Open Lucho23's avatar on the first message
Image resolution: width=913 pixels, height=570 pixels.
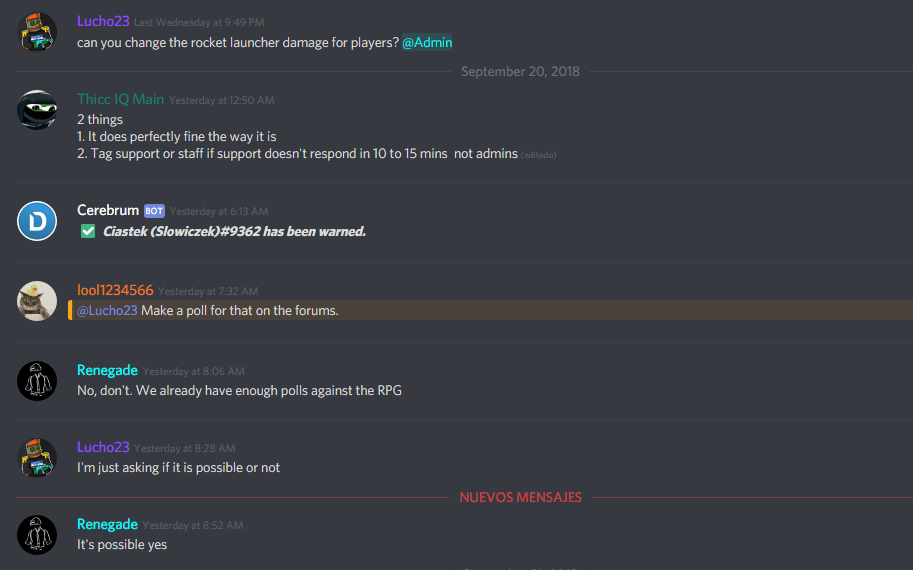click(37, 31)
